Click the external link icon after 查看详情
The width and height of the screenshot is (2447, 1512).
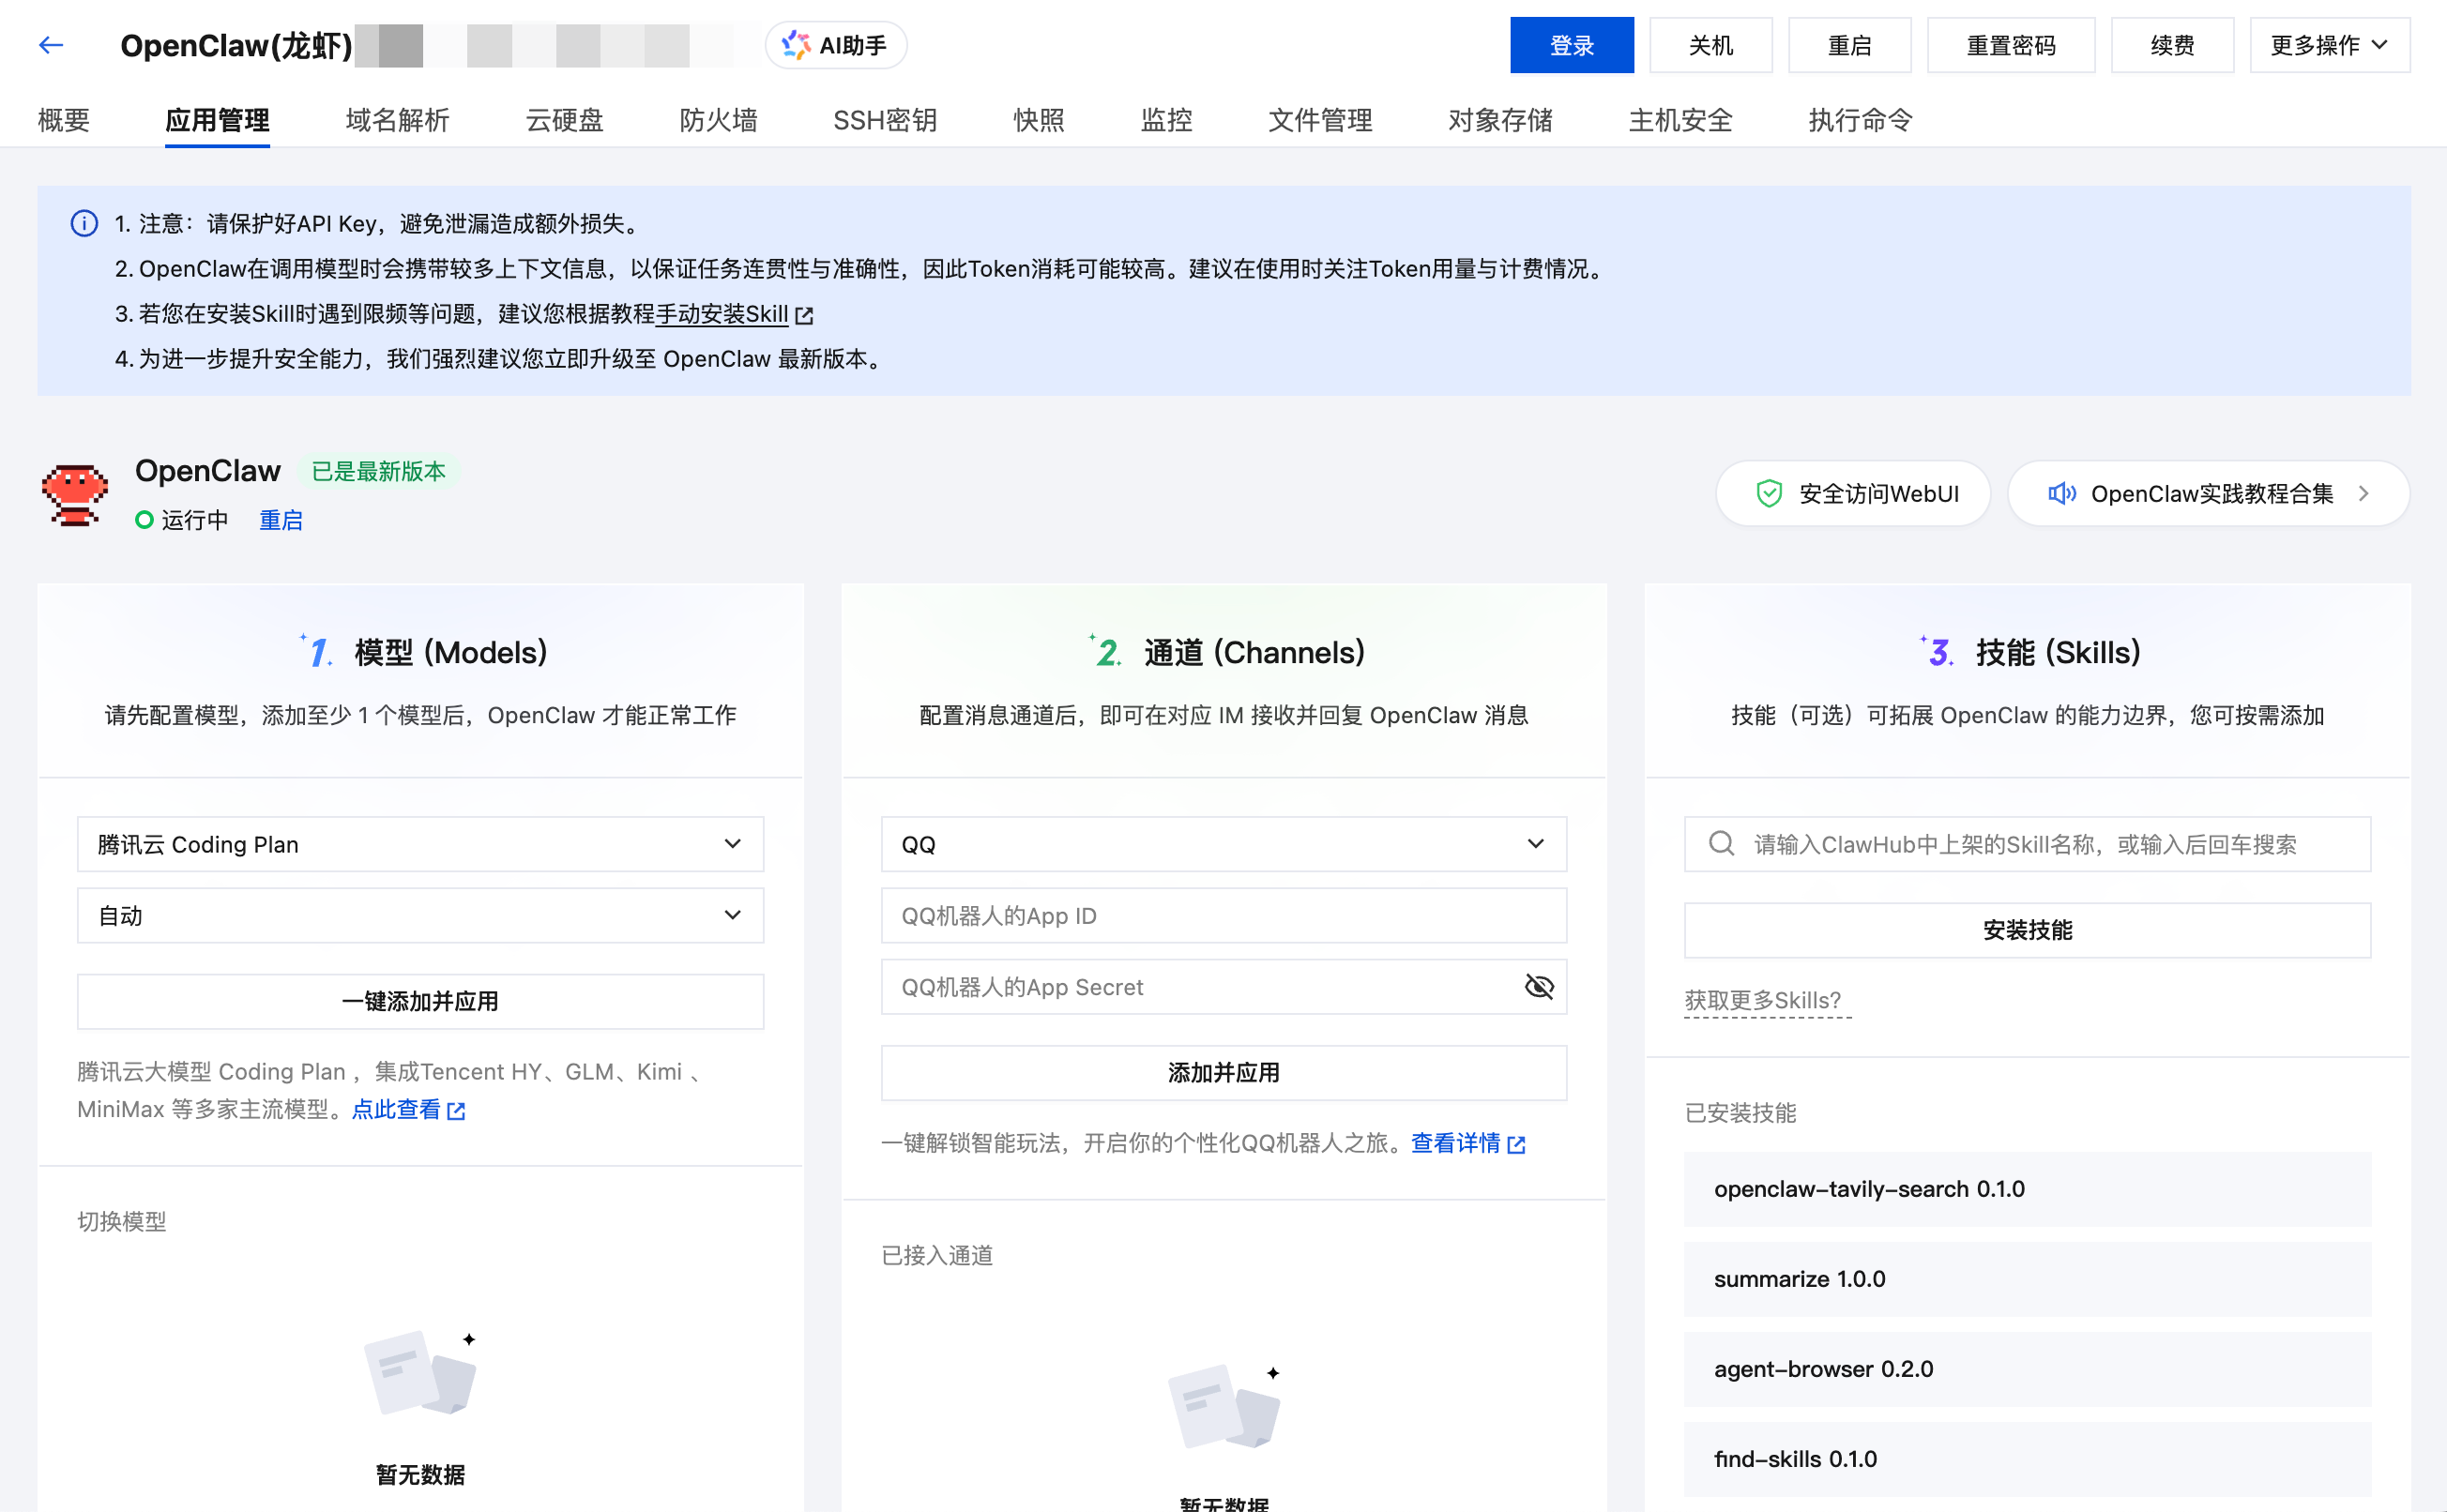tap(1518, 1143)
